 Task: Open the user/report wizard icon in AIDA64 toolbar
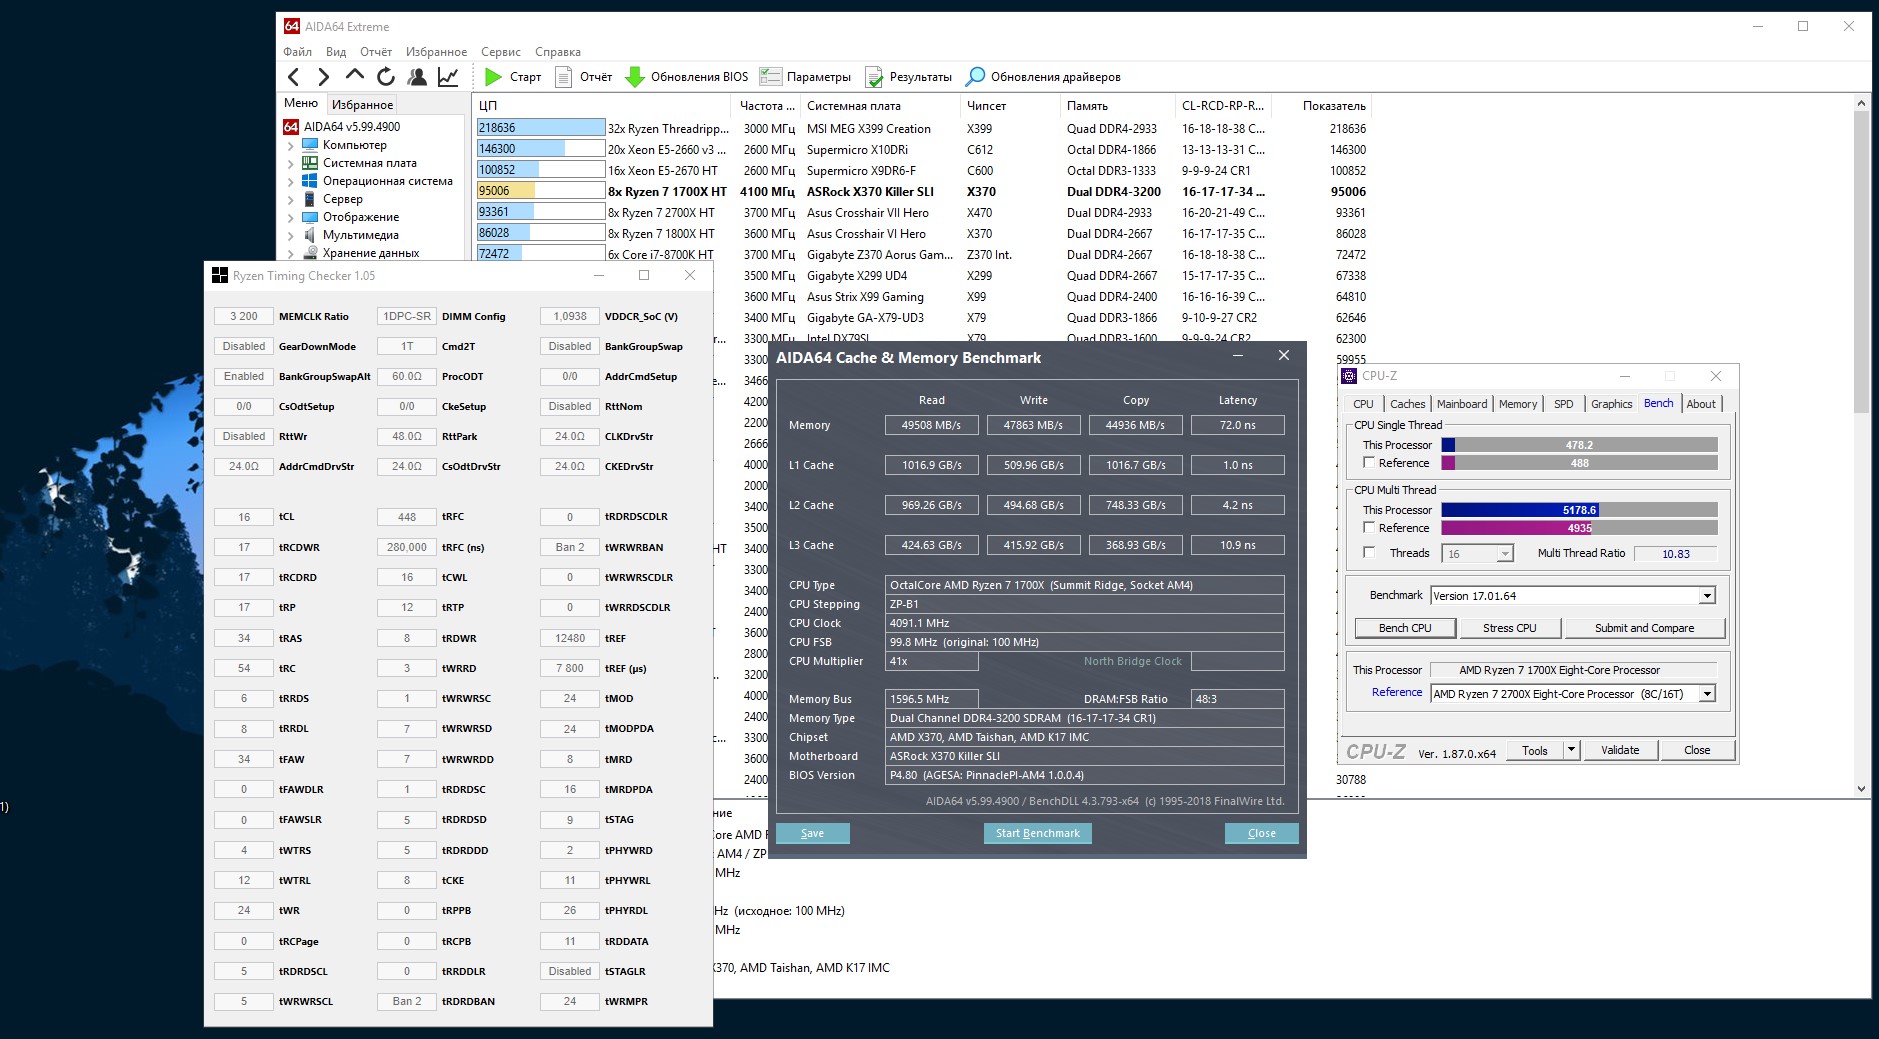[x=417, y=77]
